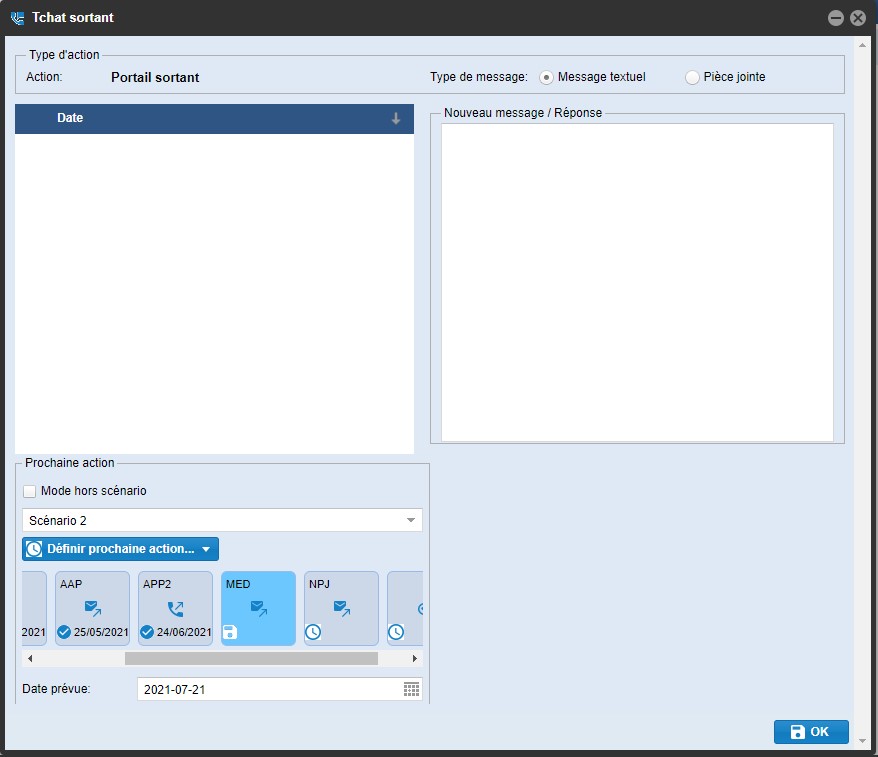
Task: Select the MED action card
Action: coord(258,608)
